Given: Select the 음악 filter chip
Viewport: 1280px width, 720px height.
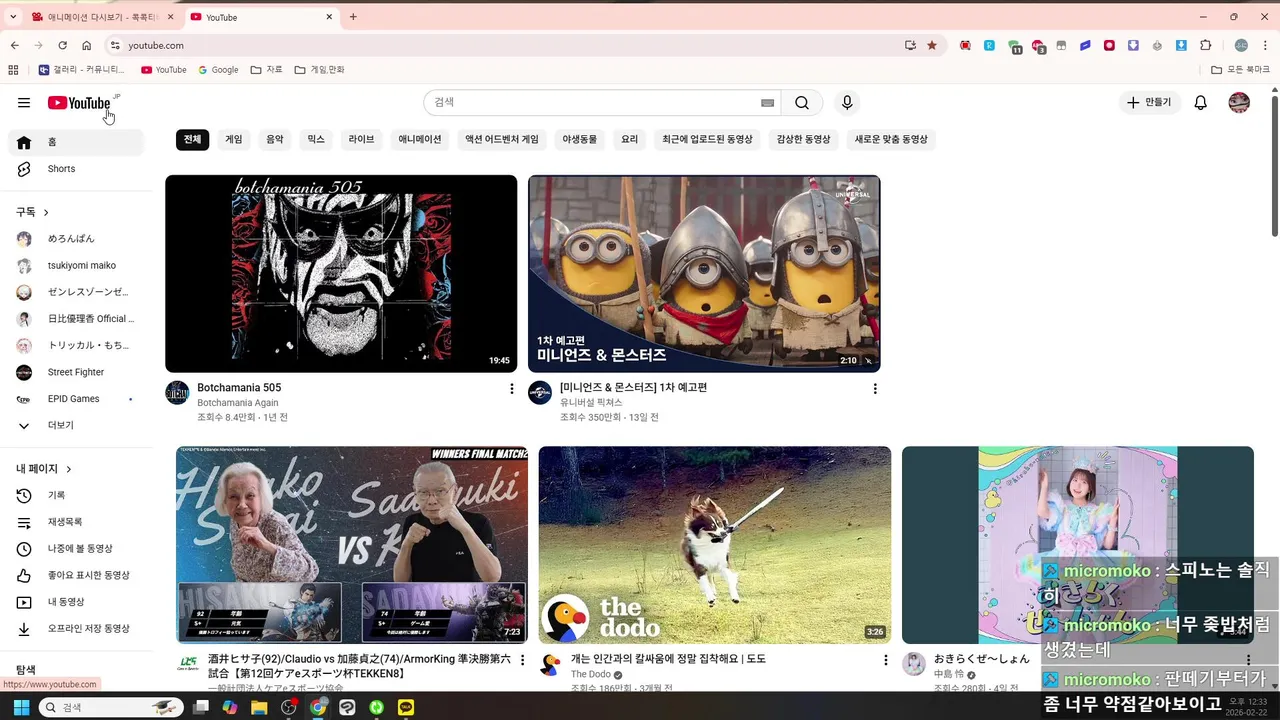Looking at the screenshot, I should click(275, 140).
